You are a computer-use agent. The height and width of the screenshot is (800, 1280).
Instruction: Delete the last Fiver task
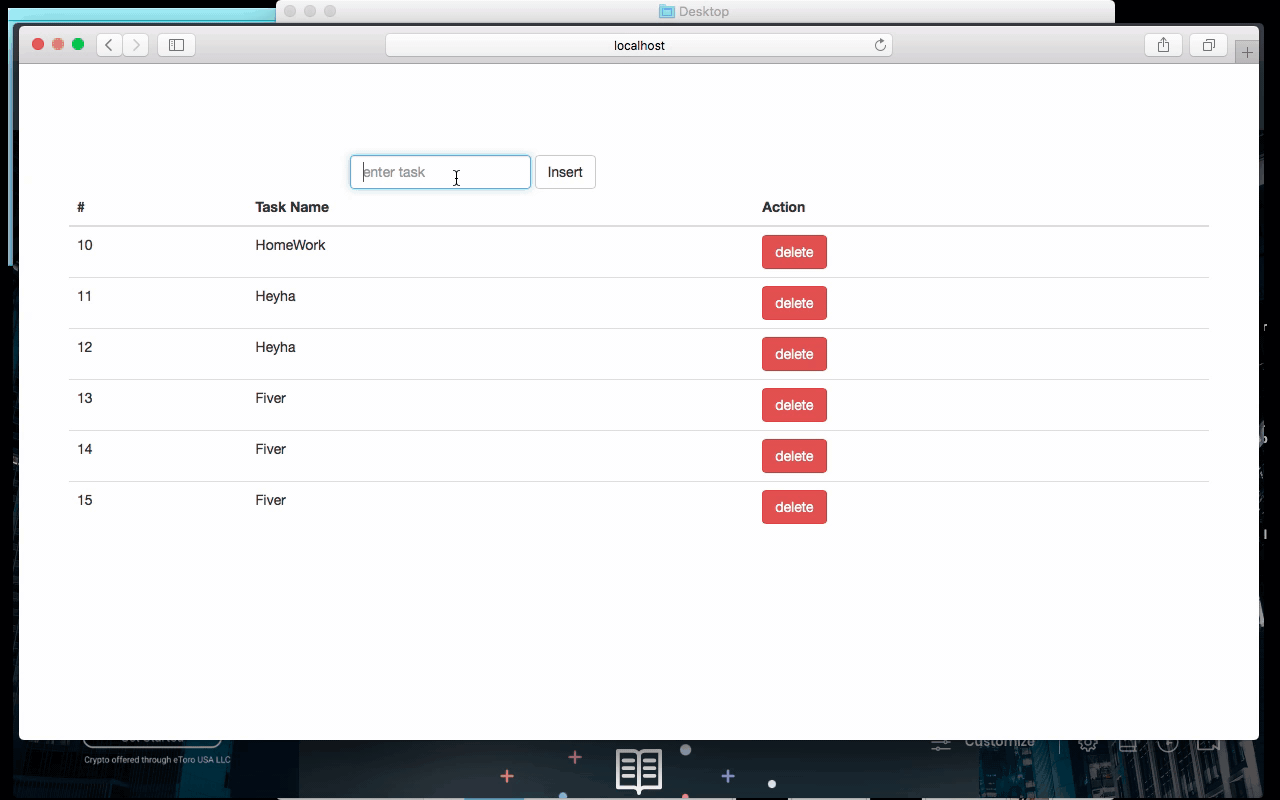click(x=794, y=507)
